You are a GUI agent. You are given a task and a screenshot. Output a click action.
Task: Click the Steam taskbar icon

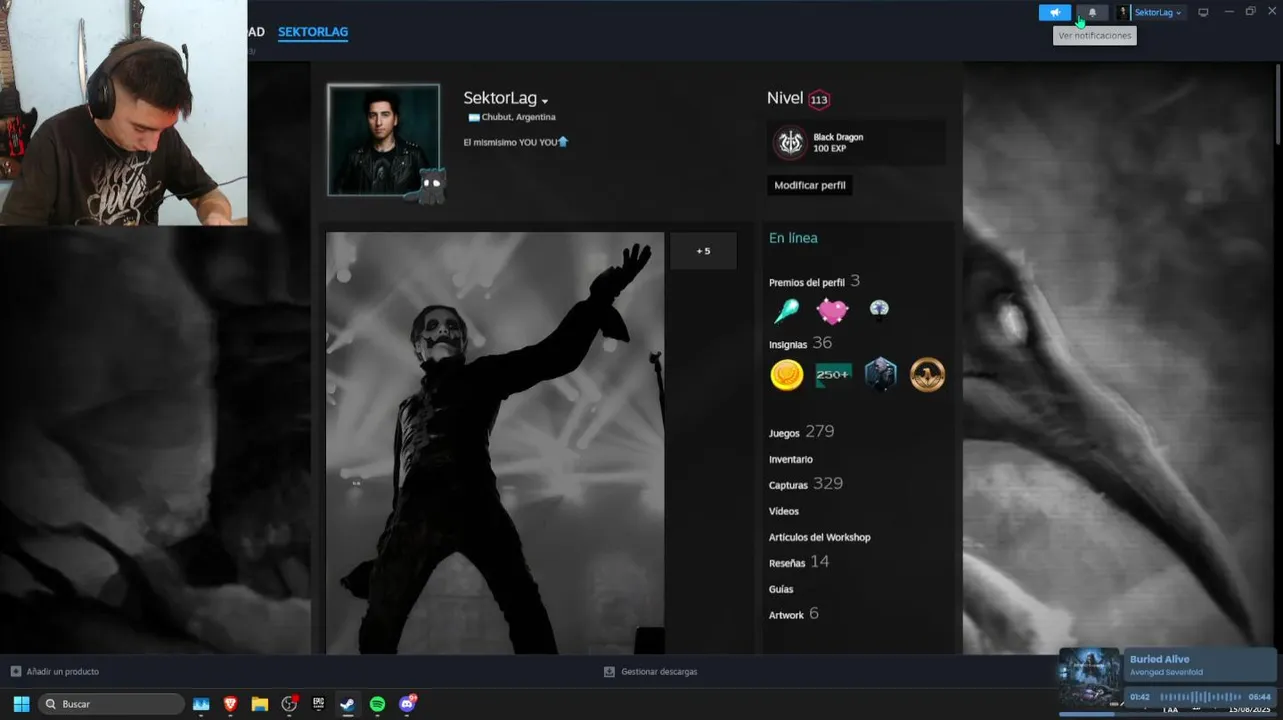(x=347, y=704)
